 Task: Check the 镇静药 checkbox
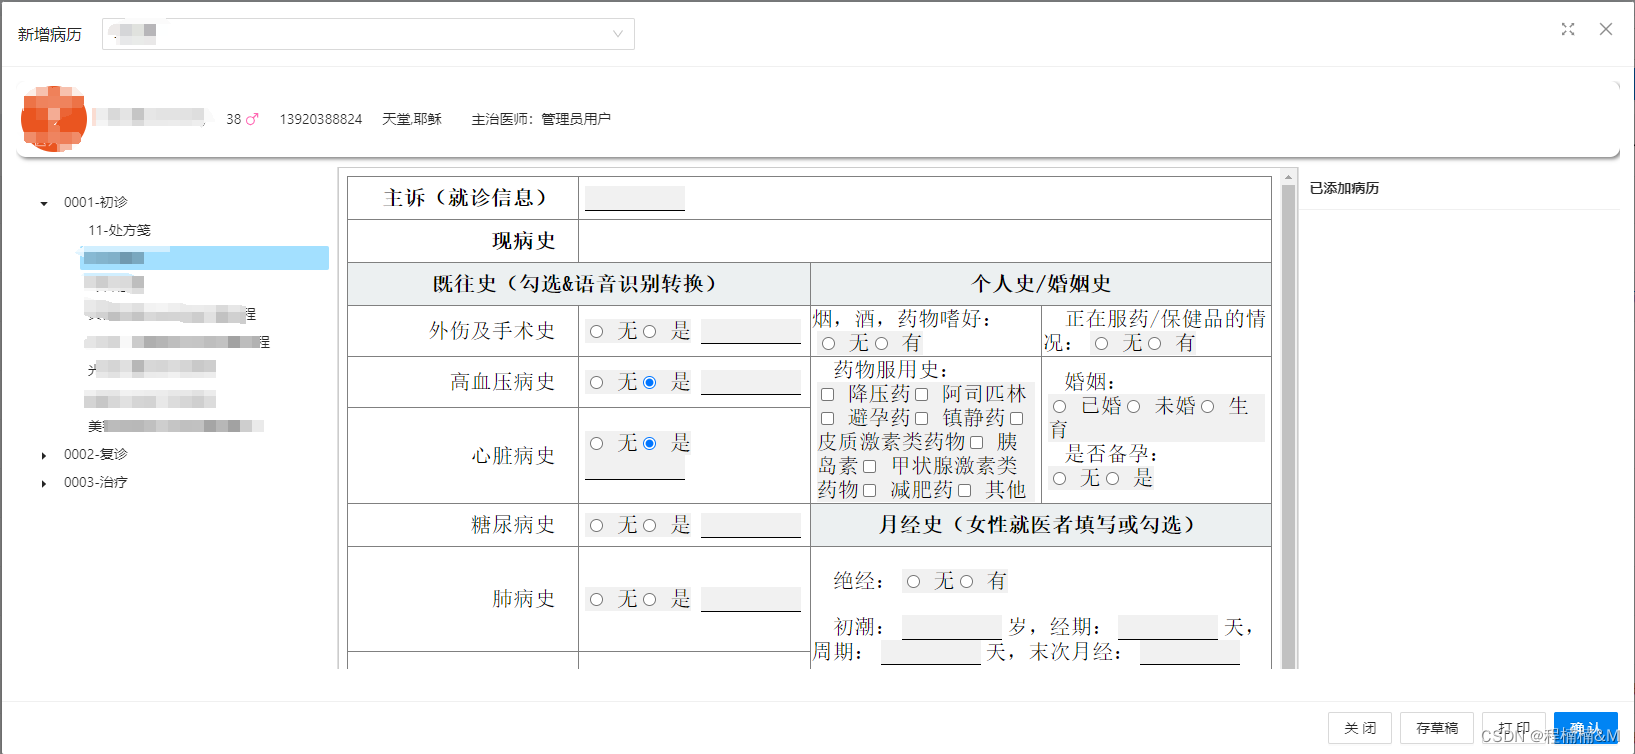coord(922,418)
